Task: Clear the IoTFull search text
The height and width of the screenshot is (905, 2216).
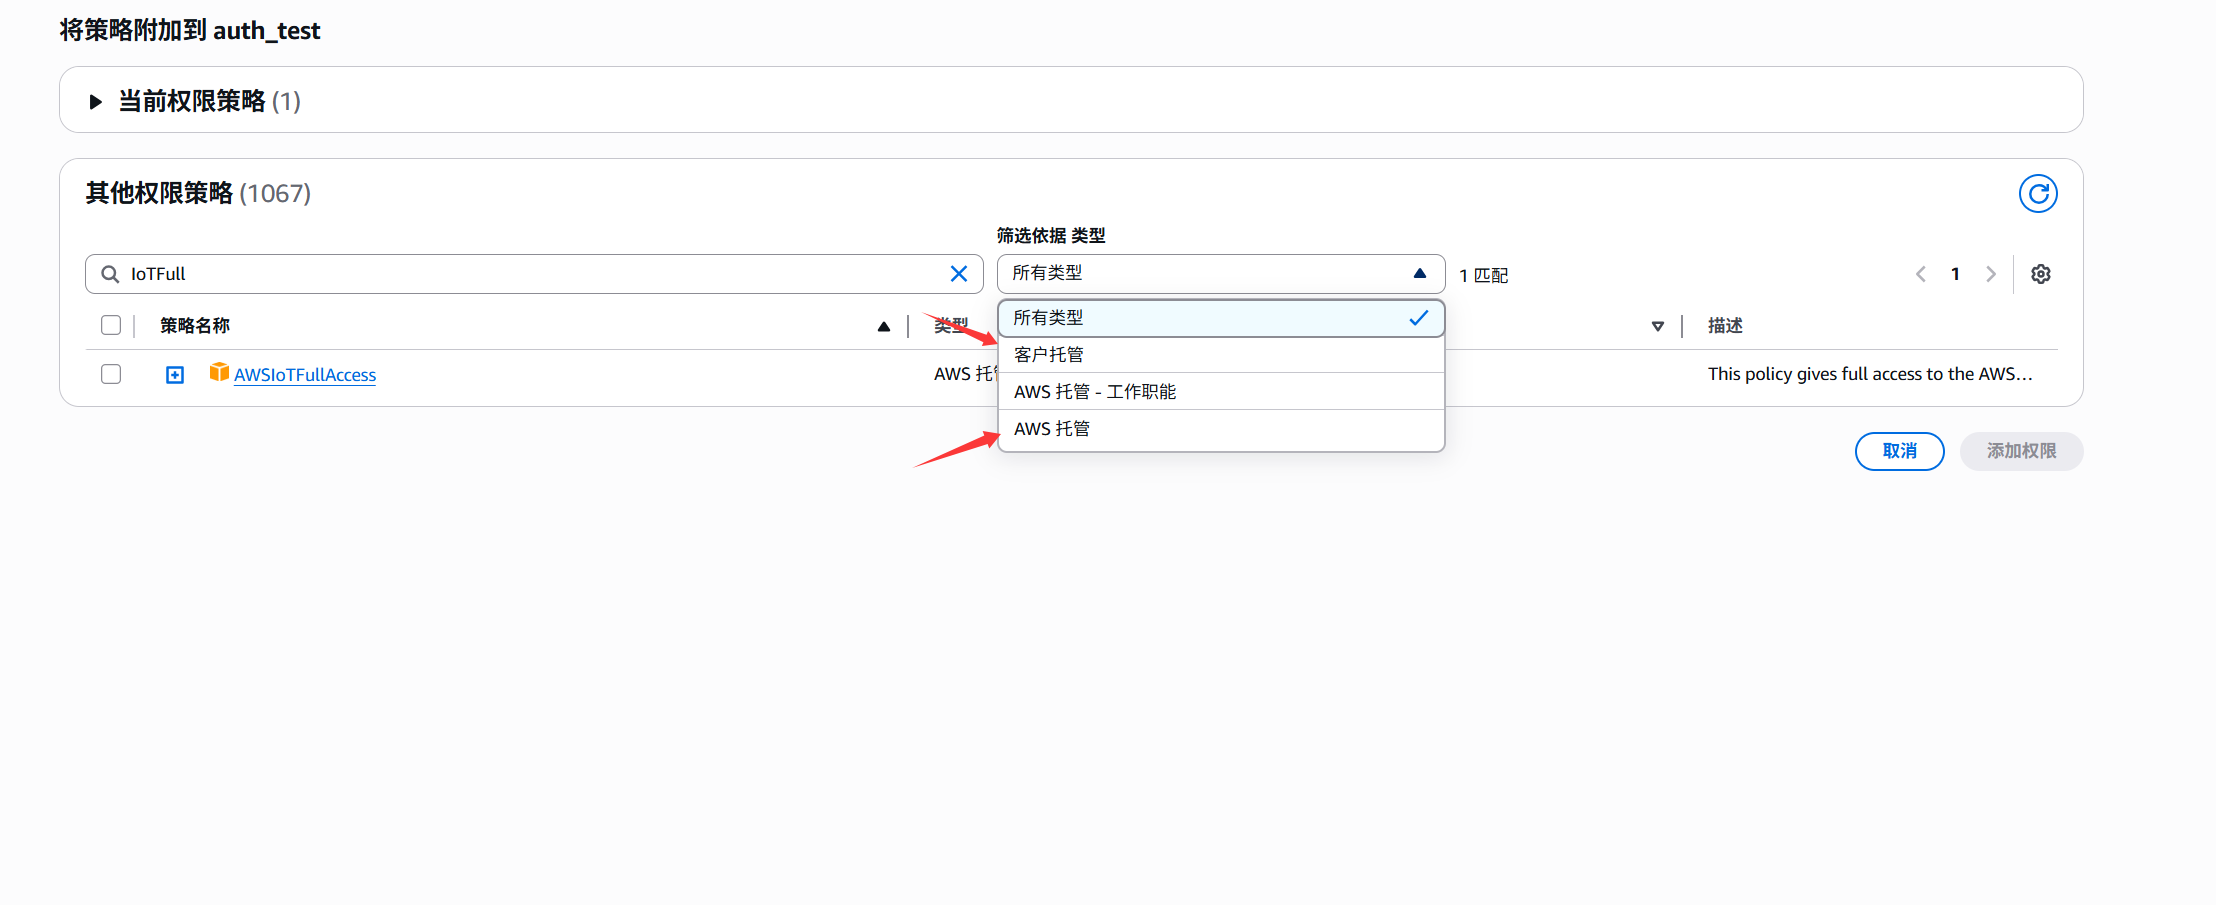Action: tap(958, 274)
